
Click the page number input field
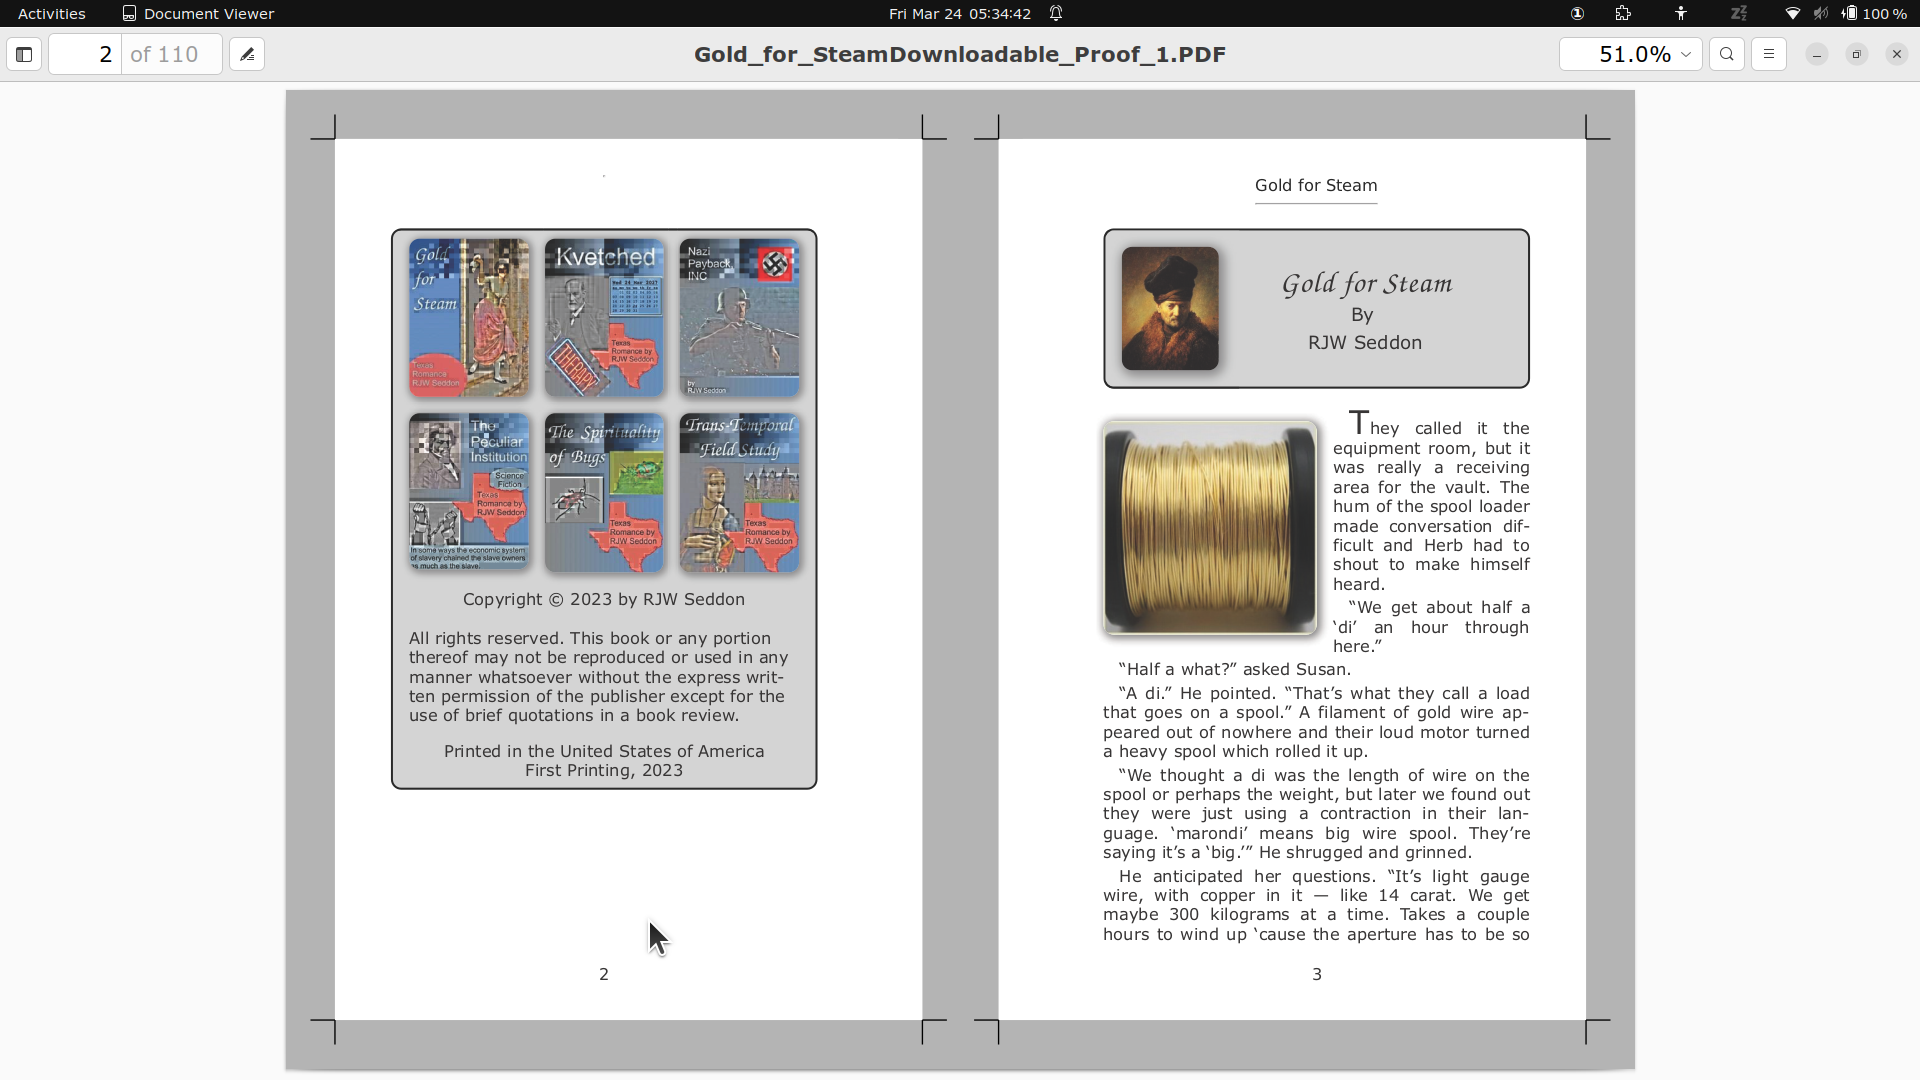(86, 55)
